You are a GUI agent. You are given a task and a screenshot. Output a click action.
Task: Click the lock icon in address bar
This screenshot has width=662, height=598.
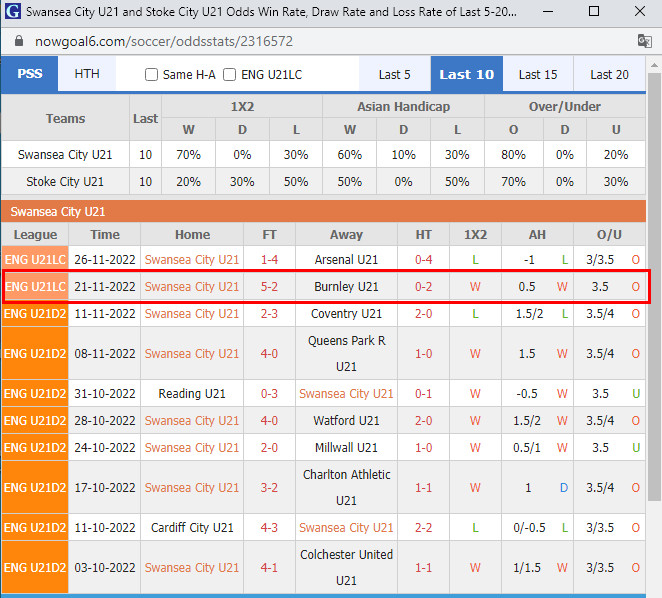tap(15, 41)
